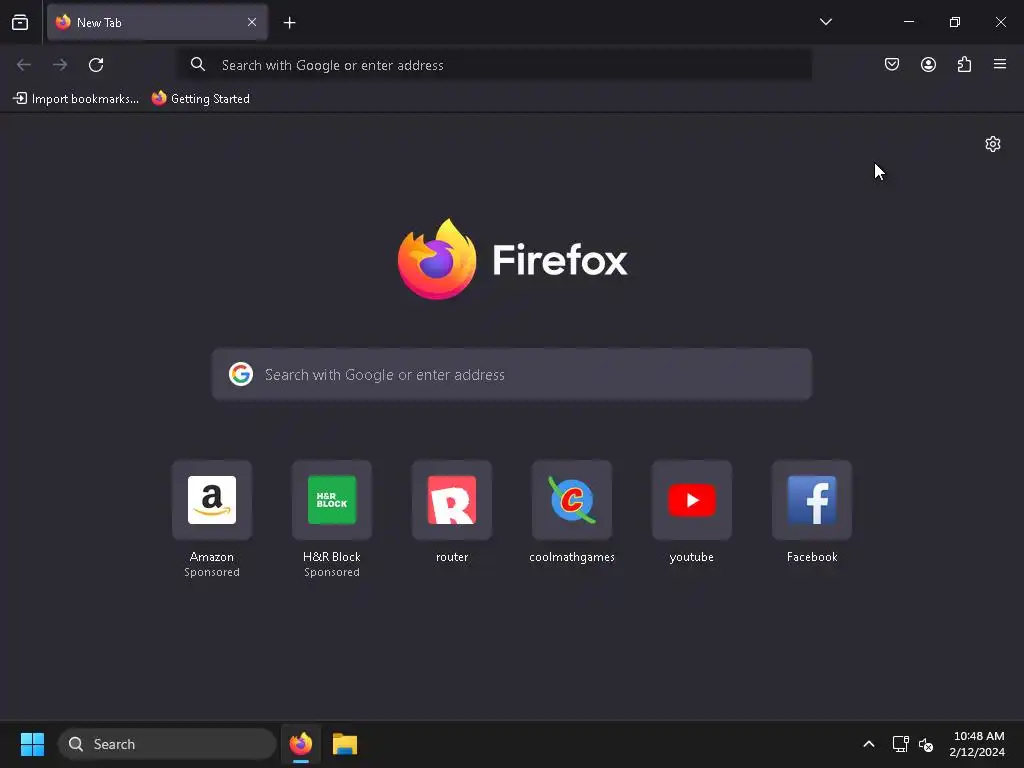Click Google logo in center search box
Image resolution: width=1024 pixels, height=768 pixels.
[x=241, y=374]
